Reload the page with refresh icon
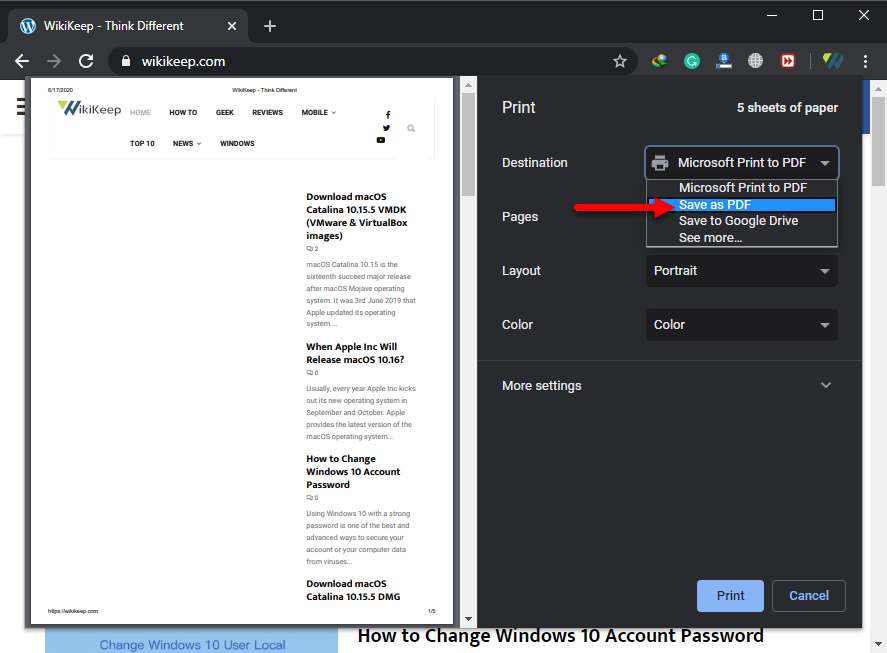Screen dimensions: 887x653 [86, 61]
